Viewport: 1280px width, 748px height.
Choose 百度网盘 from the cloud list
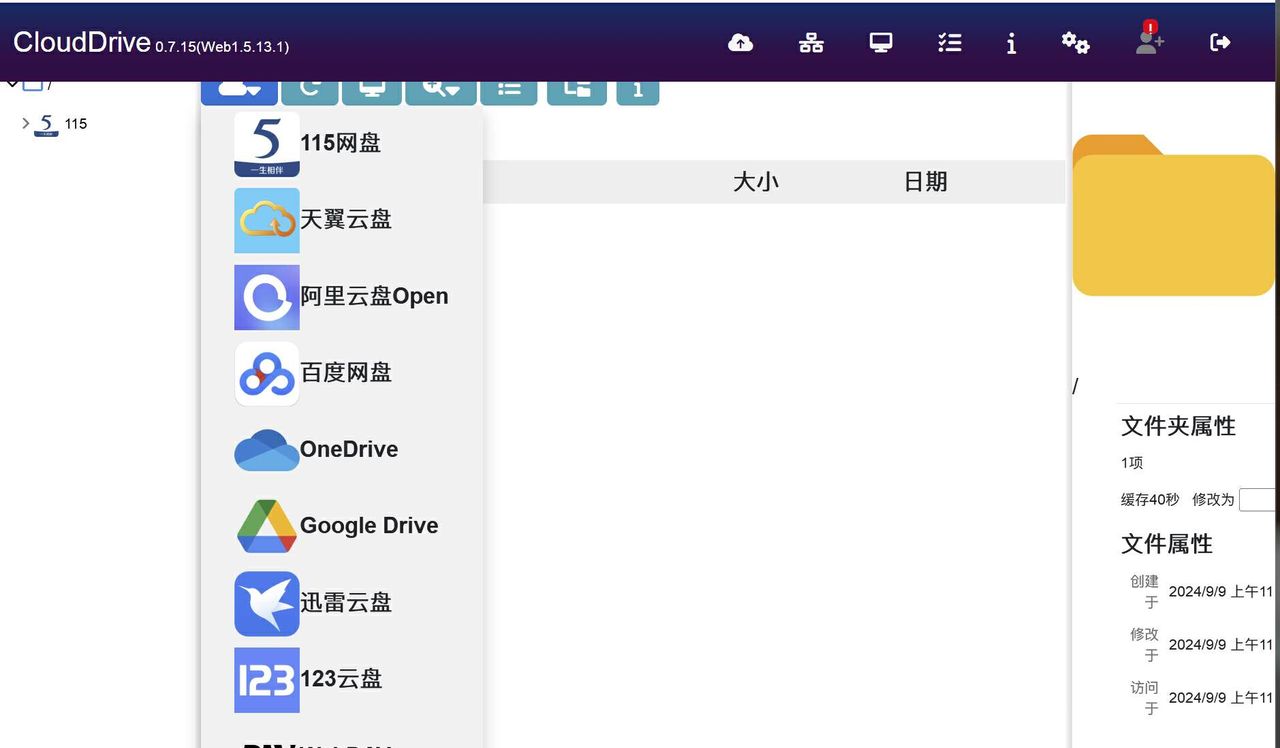341,373
